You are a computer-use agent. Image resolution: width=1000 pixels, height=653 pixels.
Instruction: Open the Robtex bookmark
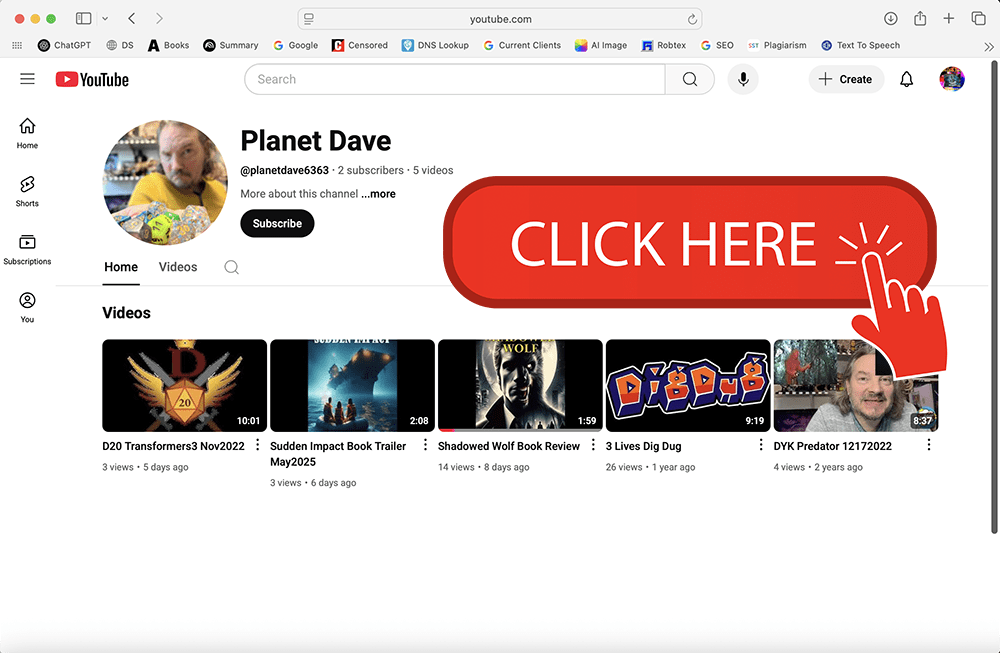click(x=664, y=45)
